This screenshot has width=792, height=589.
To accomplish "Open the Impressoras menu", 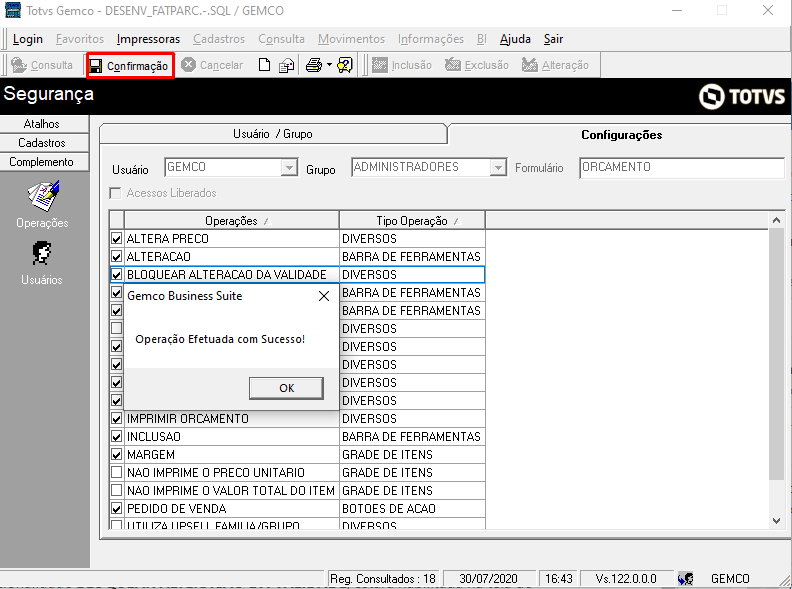I will 148,39.
